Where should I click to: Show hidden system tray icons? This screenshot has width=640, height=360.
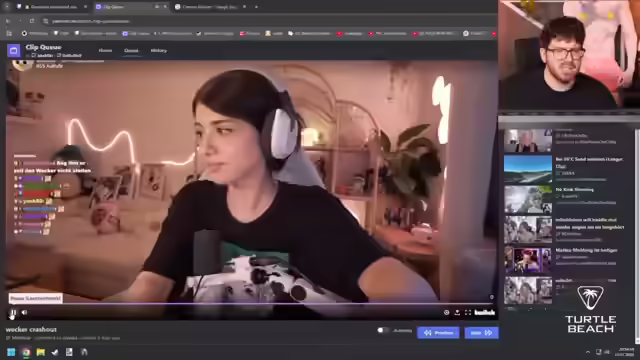[x=588, y=352]
